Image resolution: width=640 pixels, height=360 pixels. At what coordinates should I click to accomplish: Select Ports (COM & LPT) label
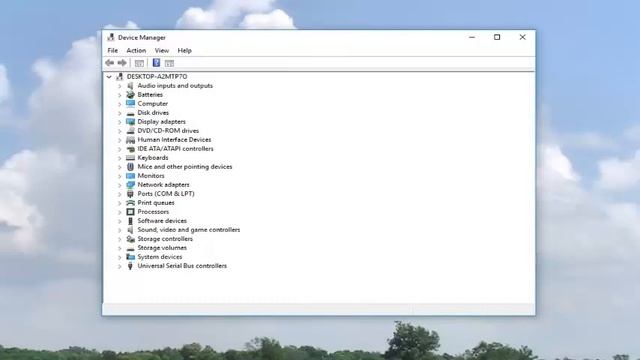166,194
